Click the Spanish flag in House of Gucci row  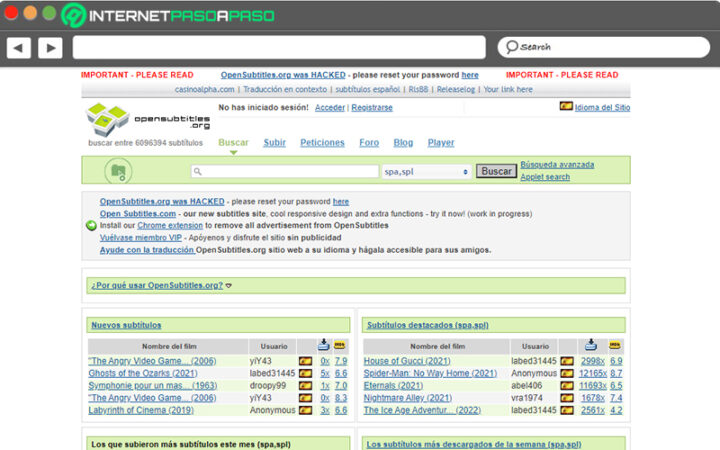[x=566, y=361]
